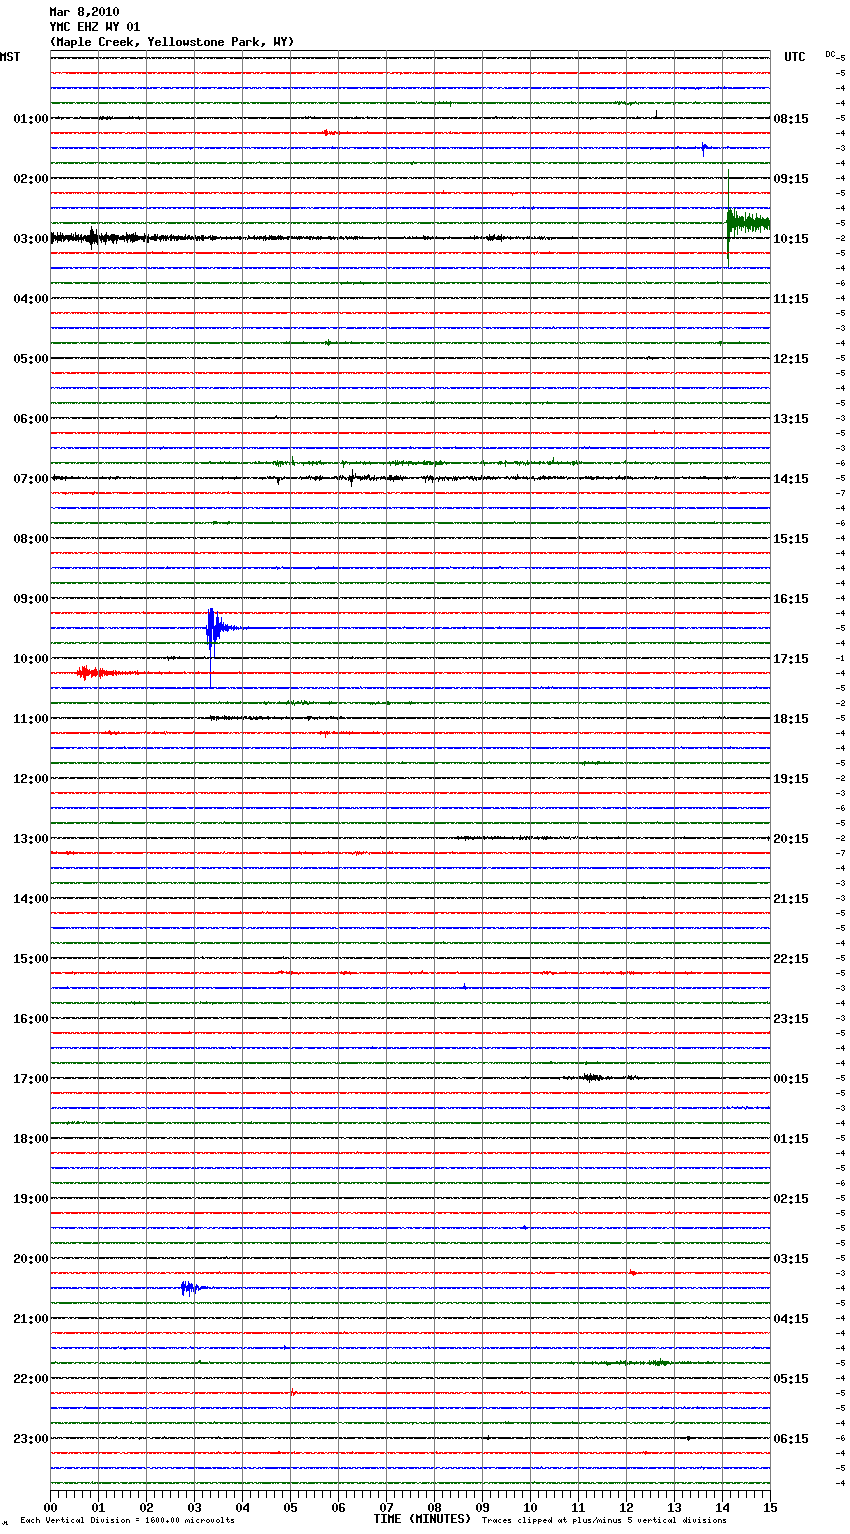Select the 01:00 MST time label
The image size is (850, 1534).
coord(31,119)
